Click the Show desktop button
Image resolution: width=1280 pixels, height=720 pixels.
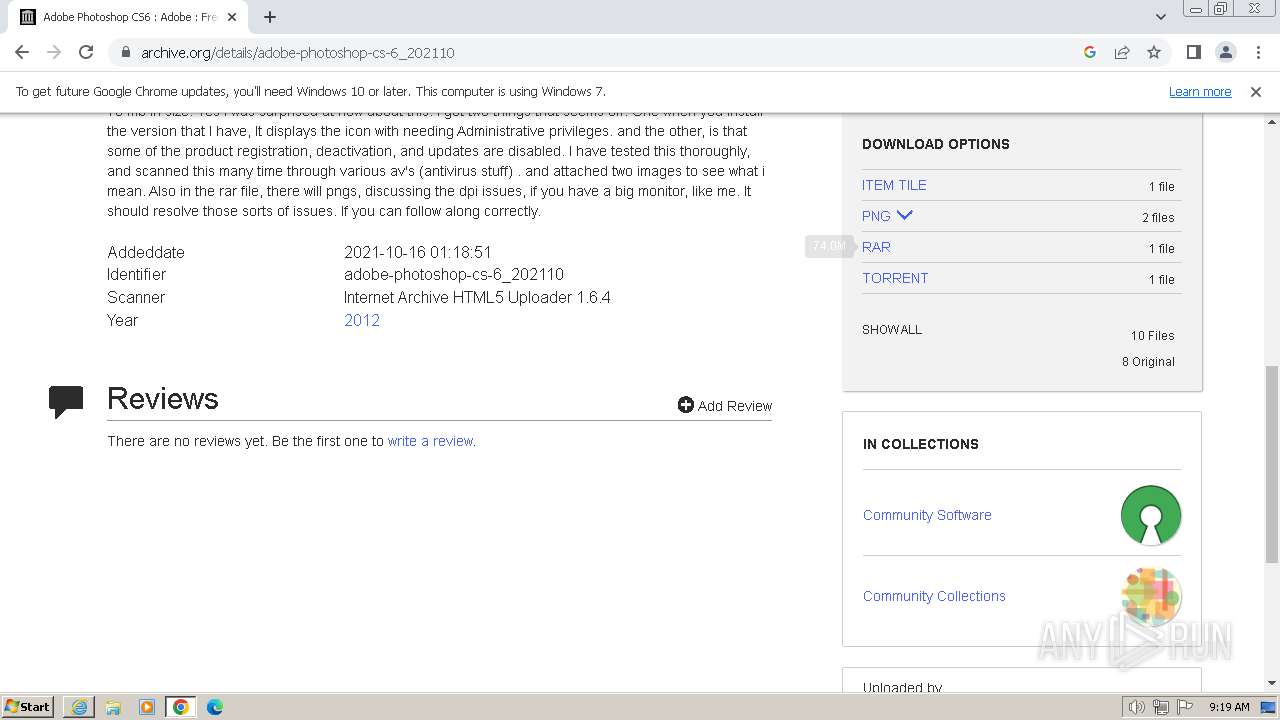(x=1269, y=707)
